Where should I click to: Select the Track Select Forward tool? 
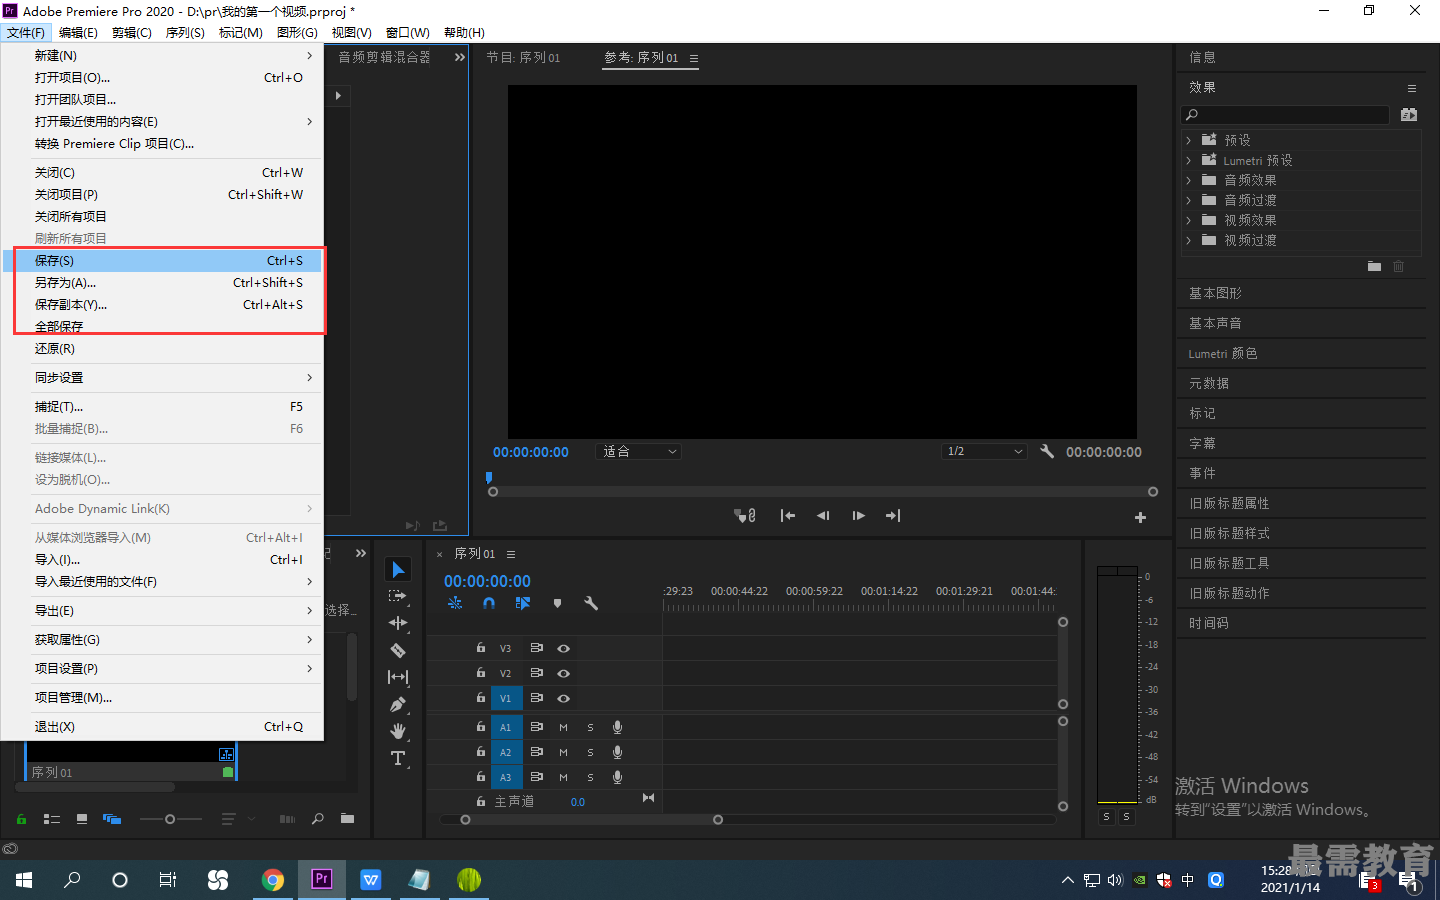coord(398,596)
